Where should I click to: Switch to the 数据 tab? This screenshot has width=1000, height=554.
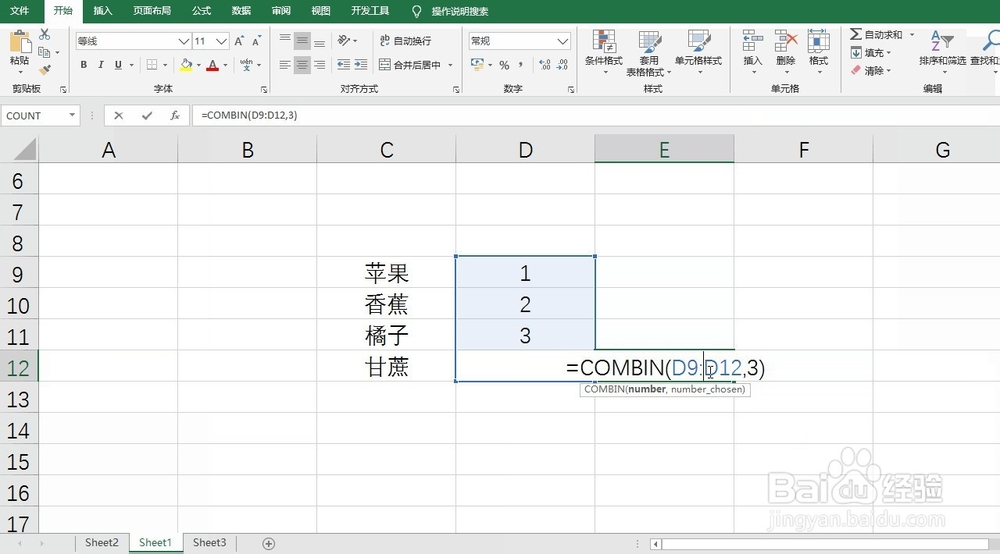click(x=241, y=11)
